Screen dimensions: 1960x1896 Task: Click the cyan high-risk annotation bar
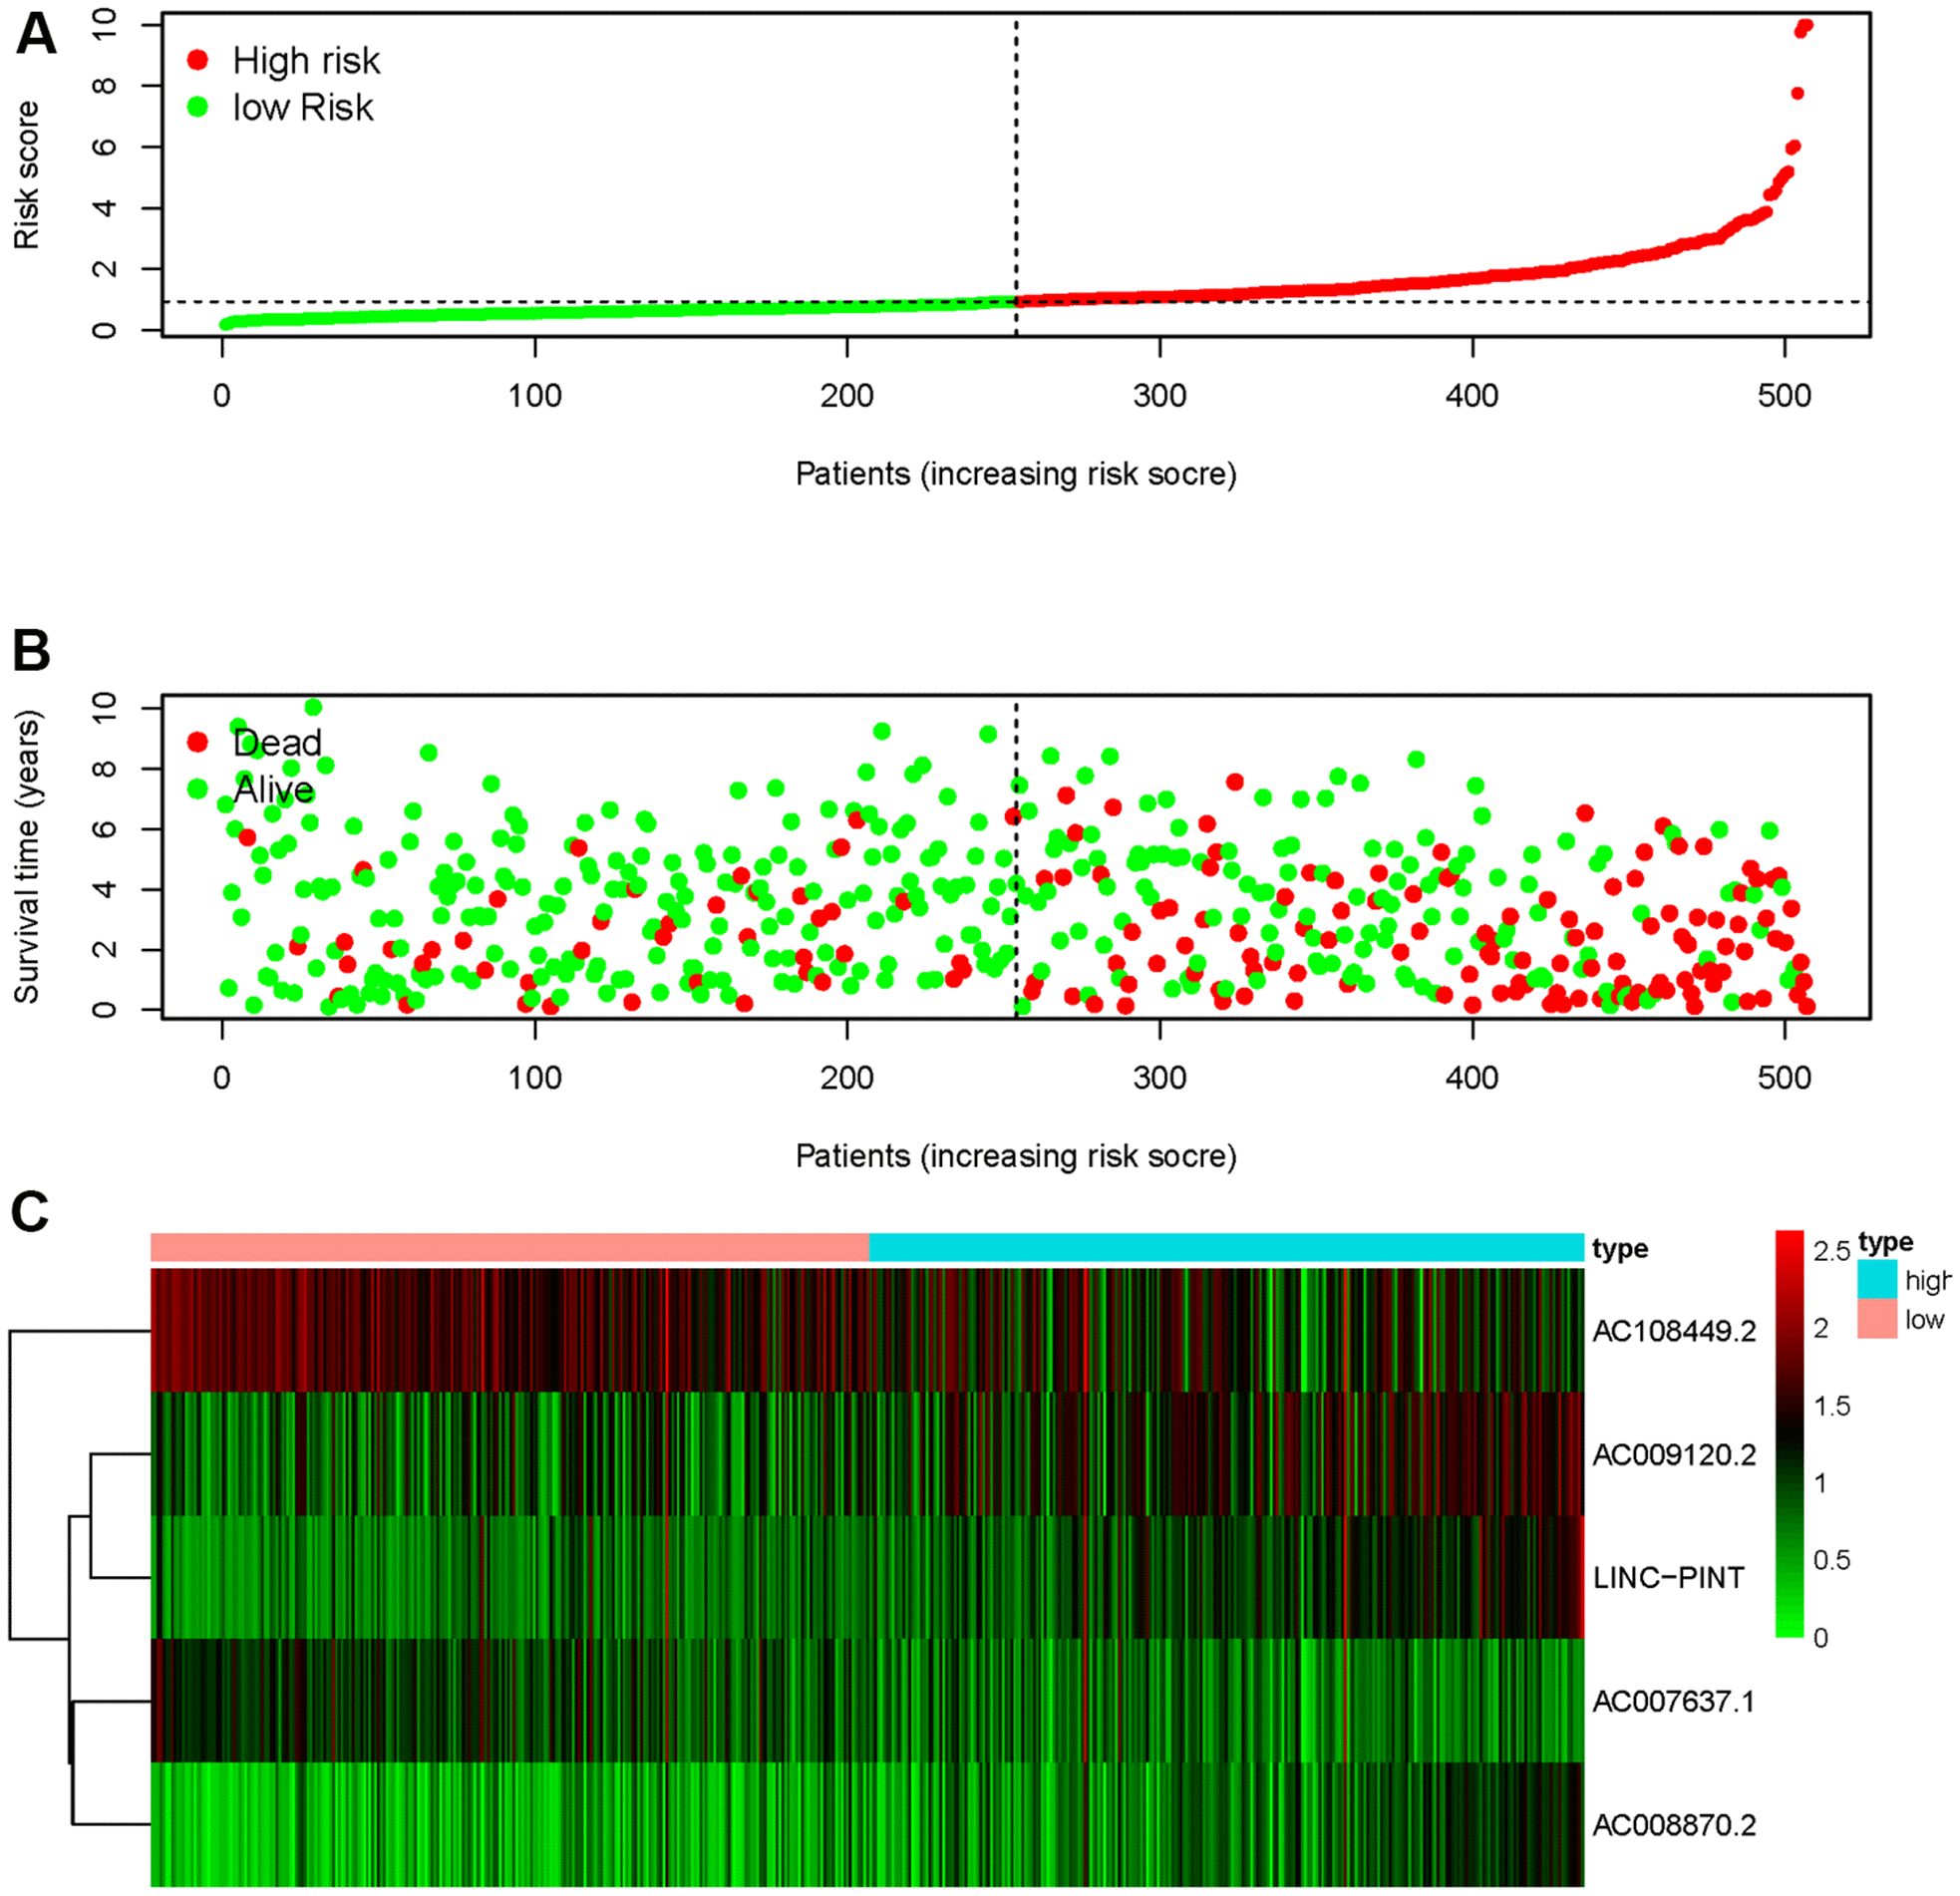coord(1227,1248)
